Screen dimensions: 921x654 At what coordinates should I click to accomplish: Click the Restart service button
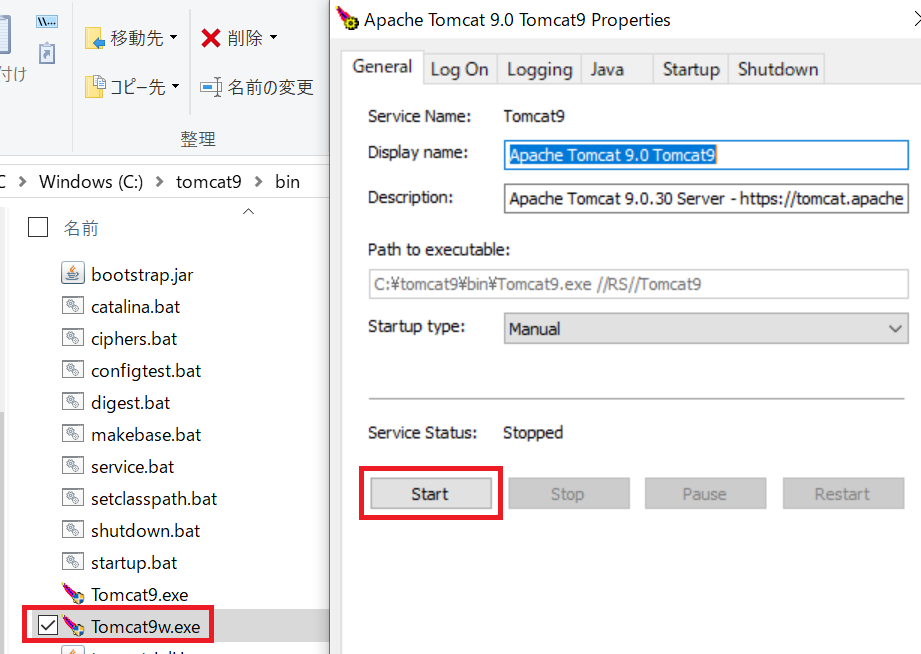click(843, 493)
